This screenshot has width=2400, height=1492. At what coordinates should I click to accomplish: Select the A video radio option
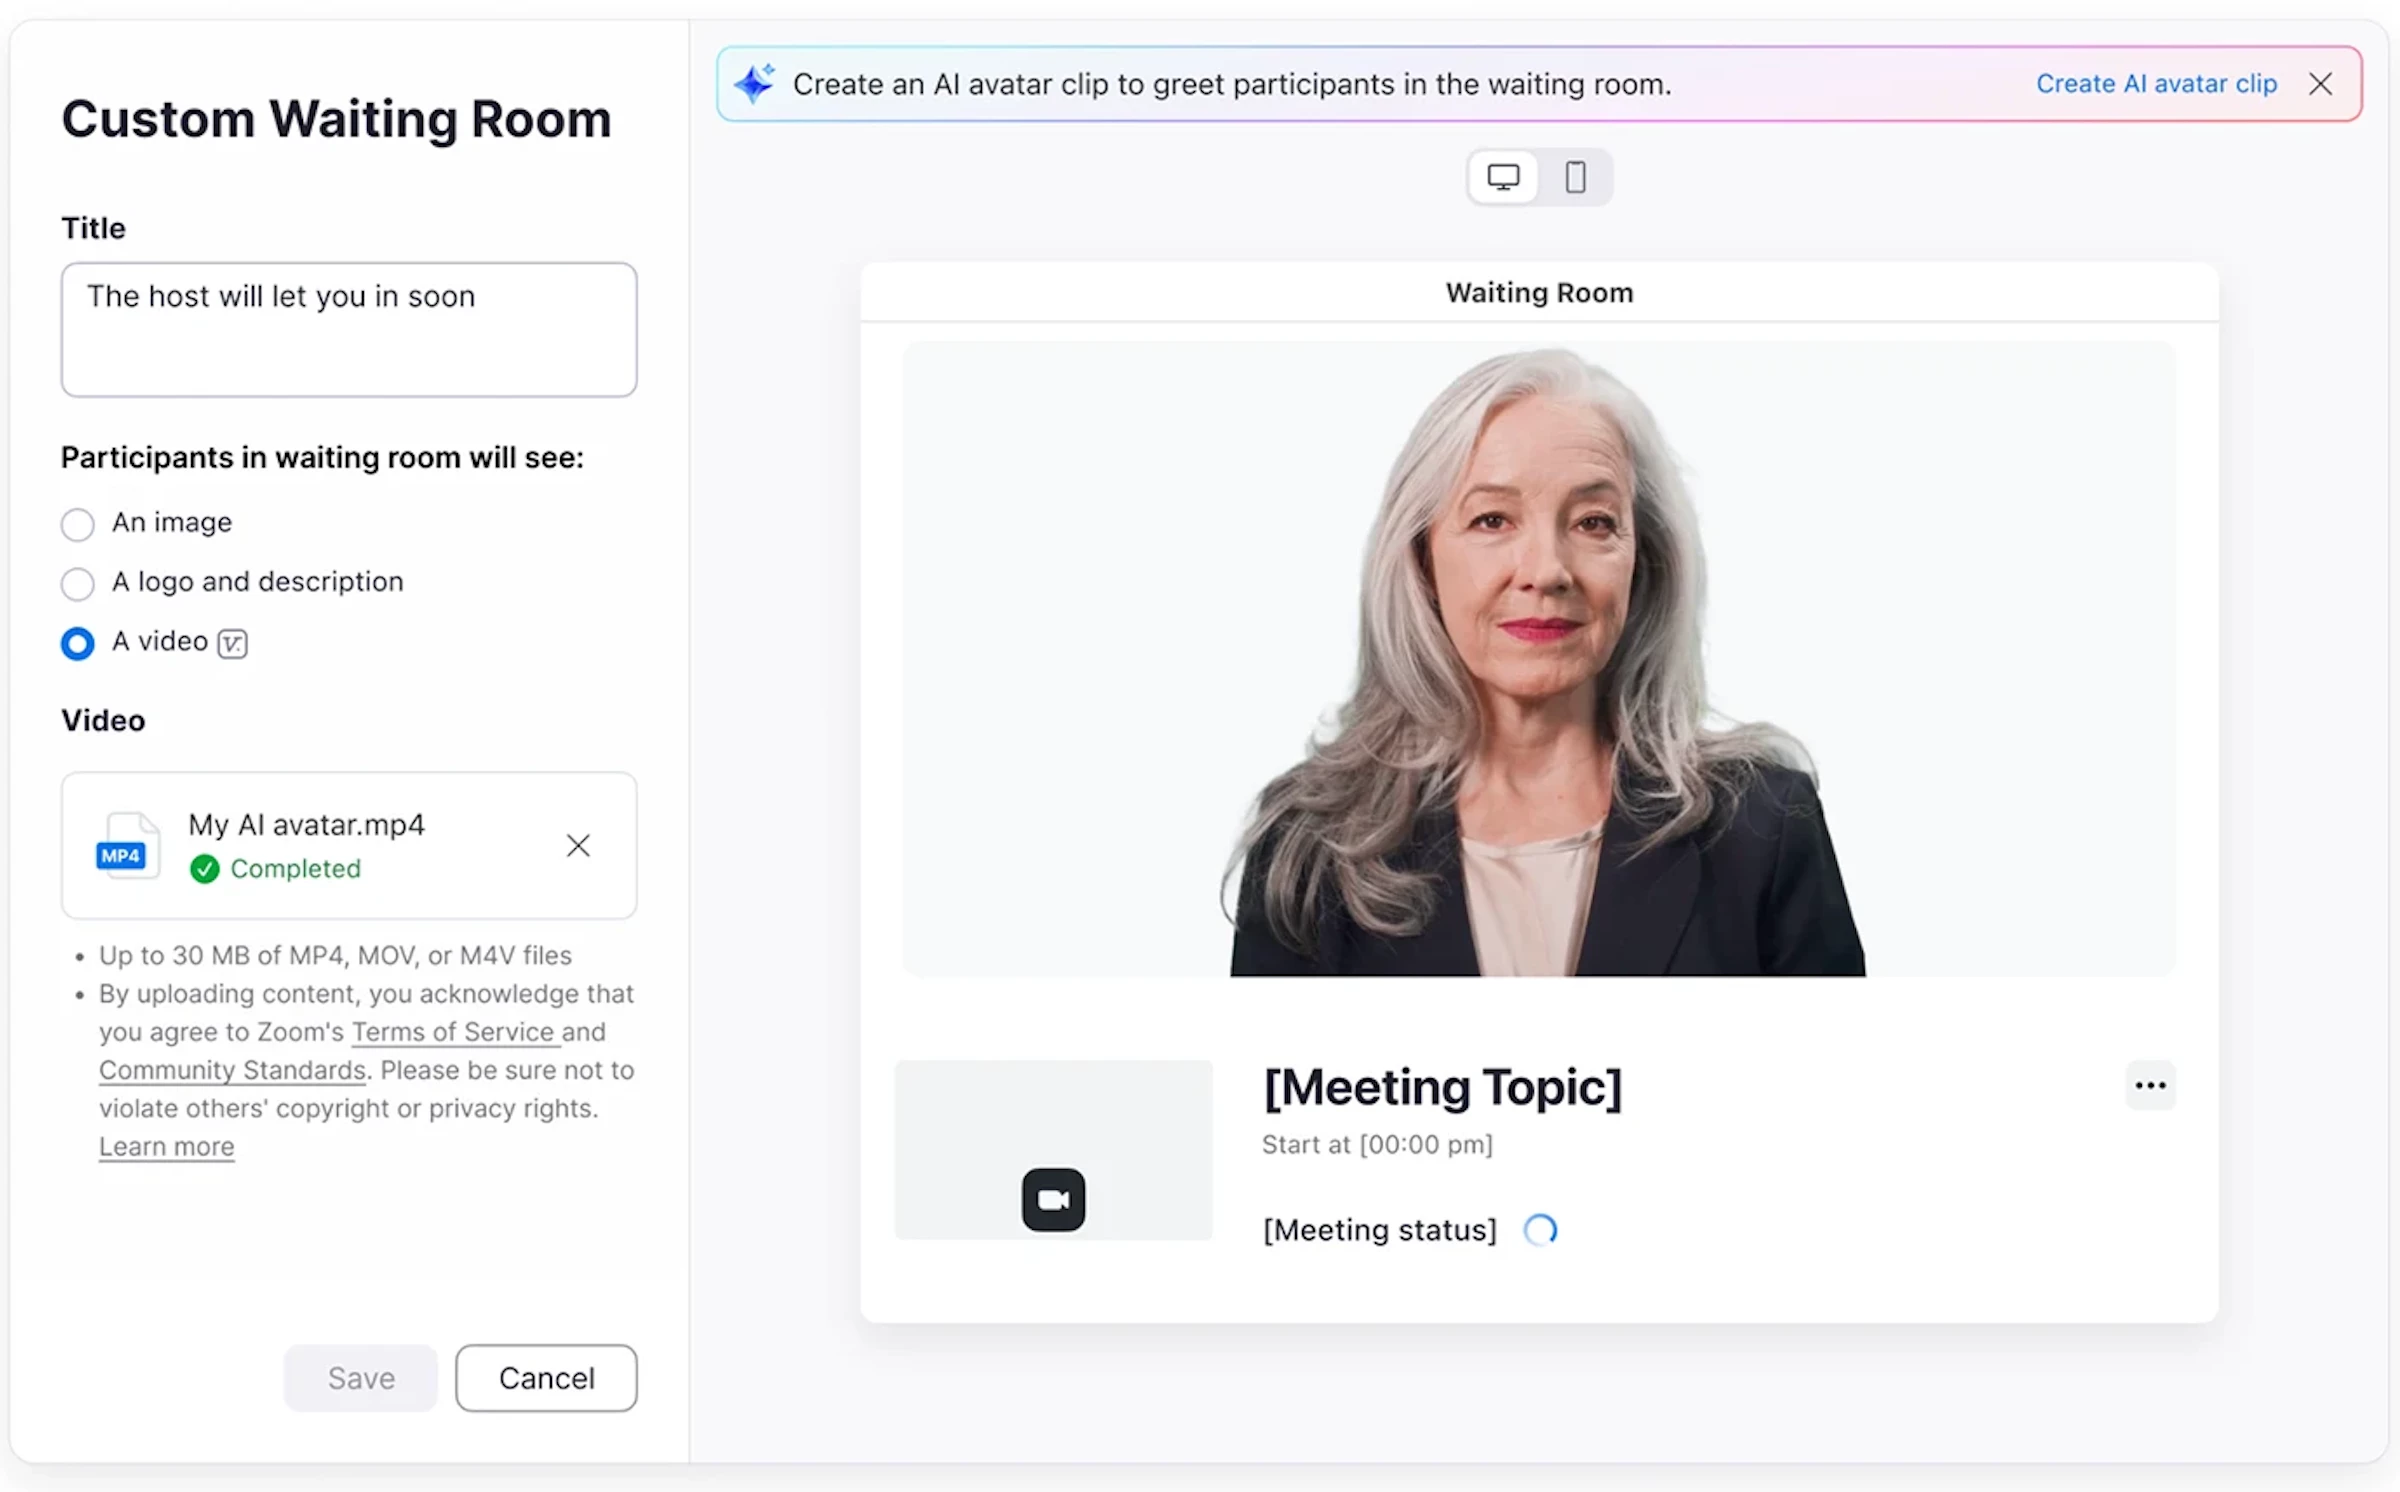78,643
